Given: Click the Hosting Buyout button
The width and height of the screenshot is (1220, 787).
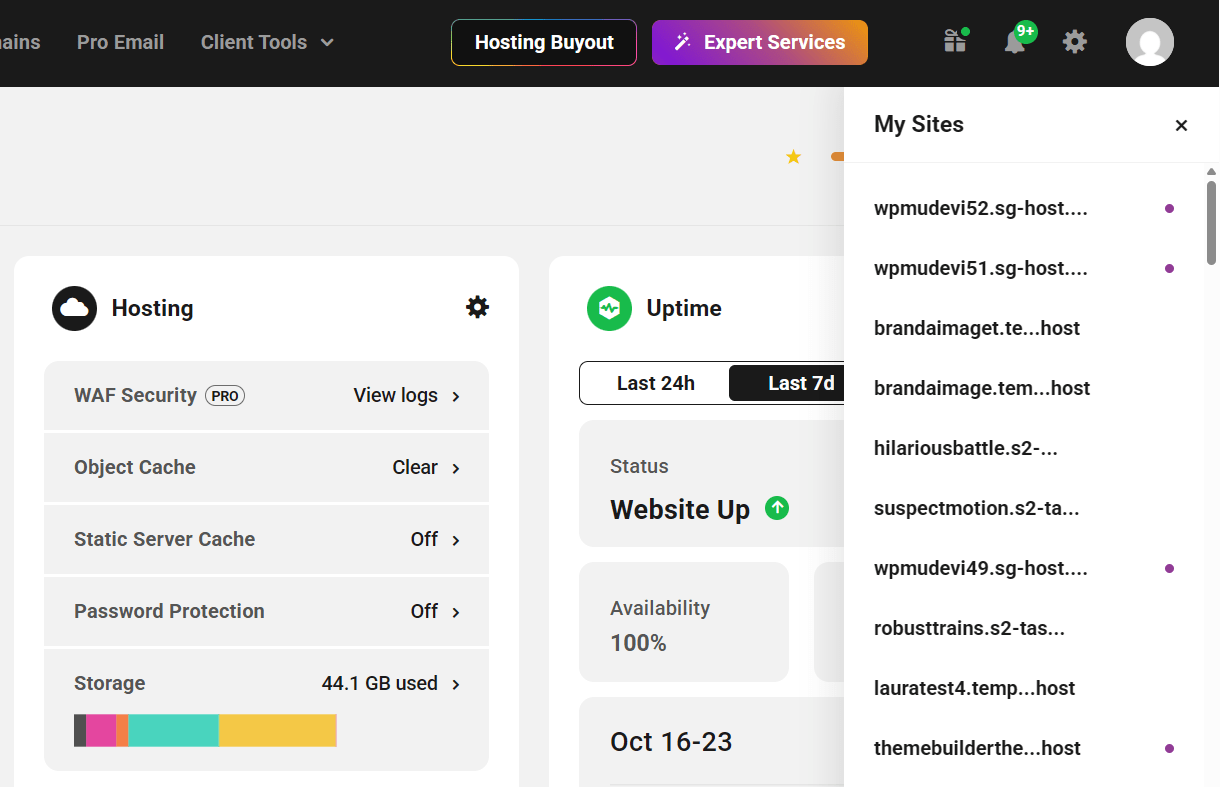Looking at the screenshot, I should (544, 42).
